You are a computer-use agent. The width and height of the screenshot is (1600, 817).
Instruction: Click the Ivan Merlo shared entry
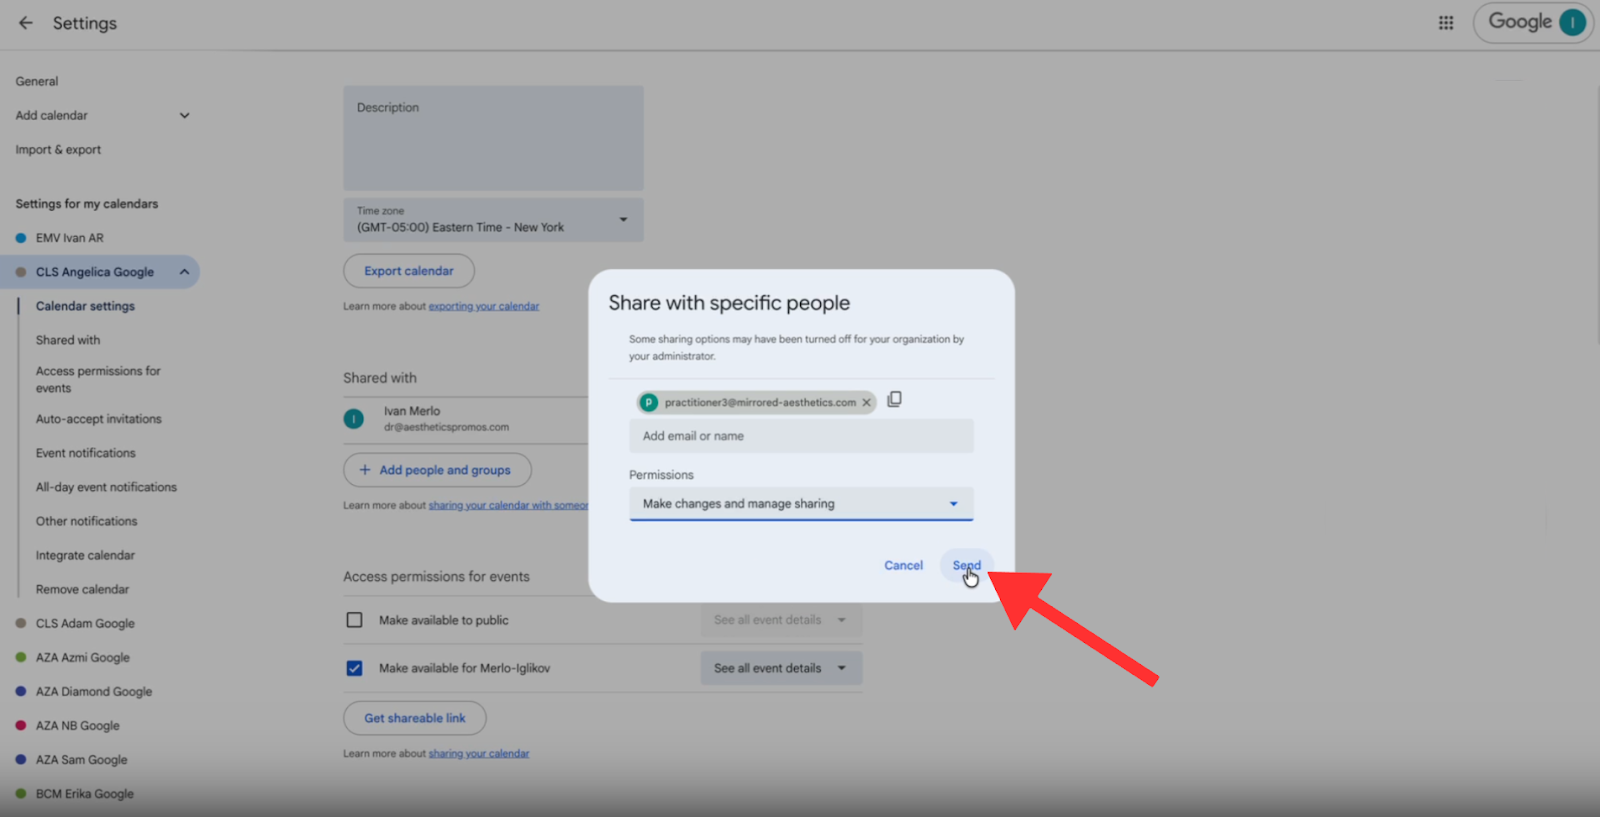(x=466, y=419)
